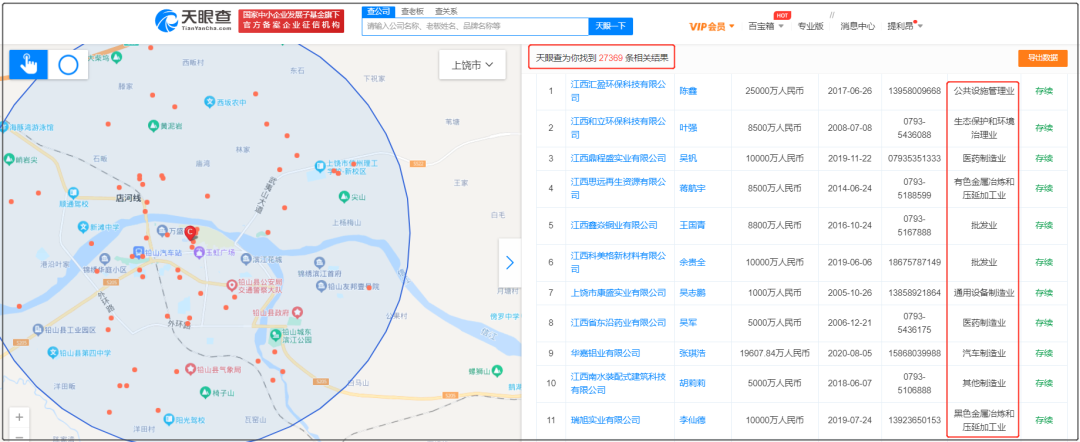
Task: Click the 尖山 mountain icon
Action: (344, 197)
